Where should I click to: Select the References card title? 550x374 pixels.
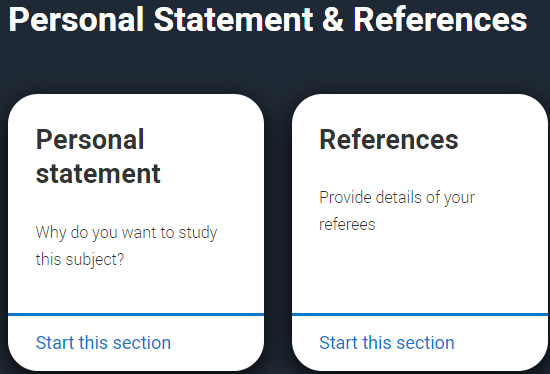(389, 140)
